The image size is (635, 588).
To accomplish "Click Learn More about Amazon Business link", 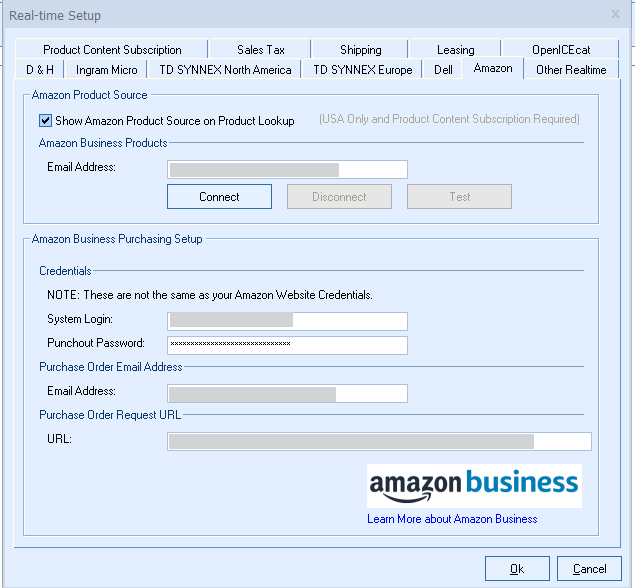I will (452, 519).
